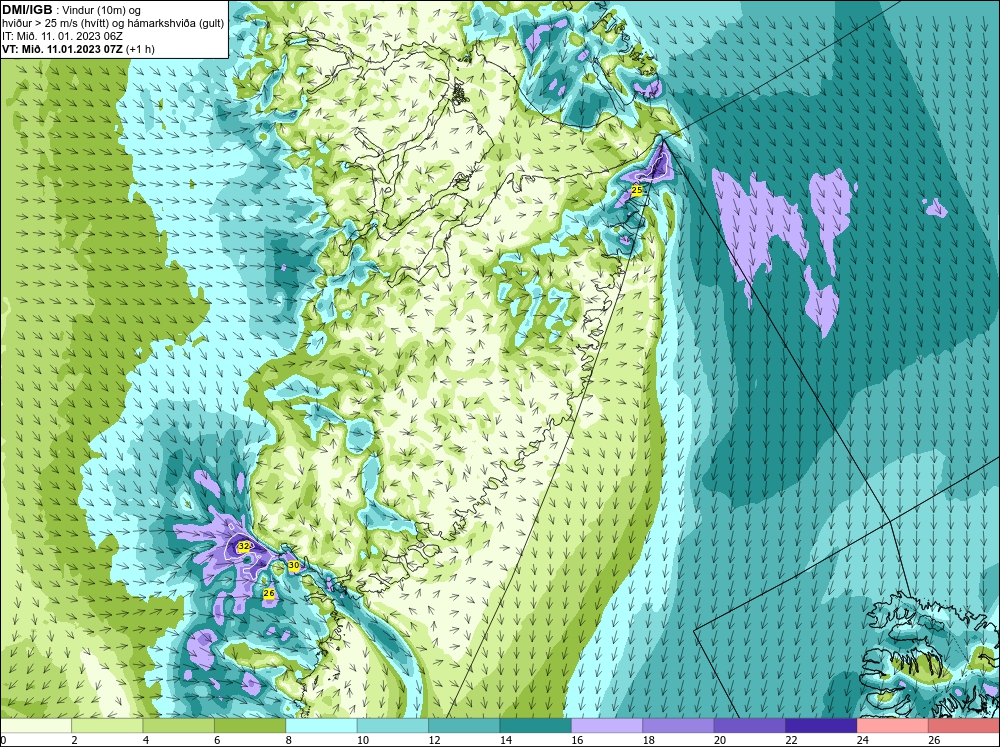Click the yellow gust label '25'
This screenshot has height=747, width=1000.
point(636,190)
